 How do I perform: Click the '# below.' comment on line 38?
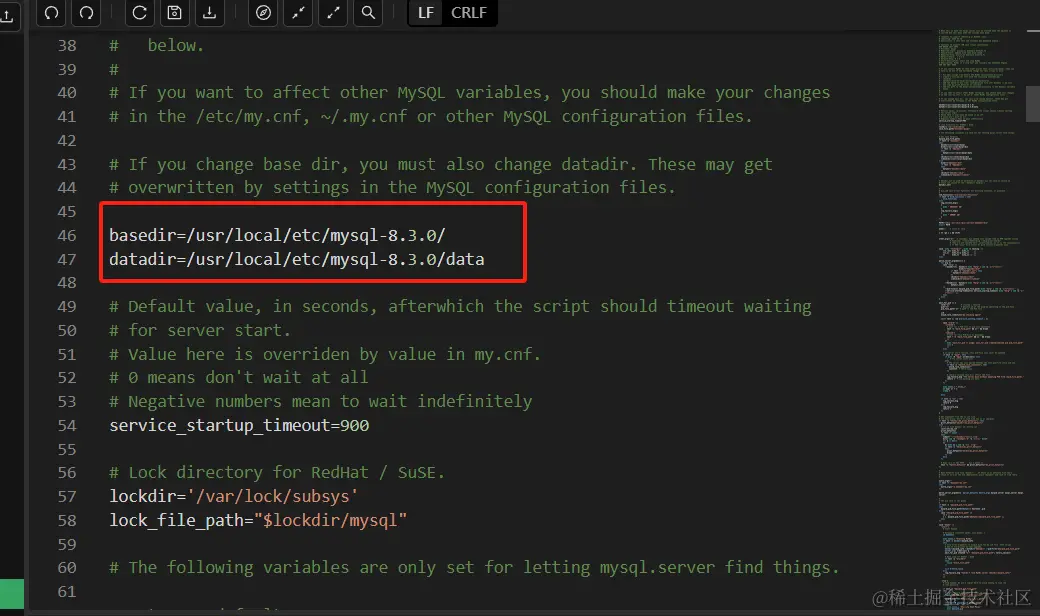tap(157, 46)
